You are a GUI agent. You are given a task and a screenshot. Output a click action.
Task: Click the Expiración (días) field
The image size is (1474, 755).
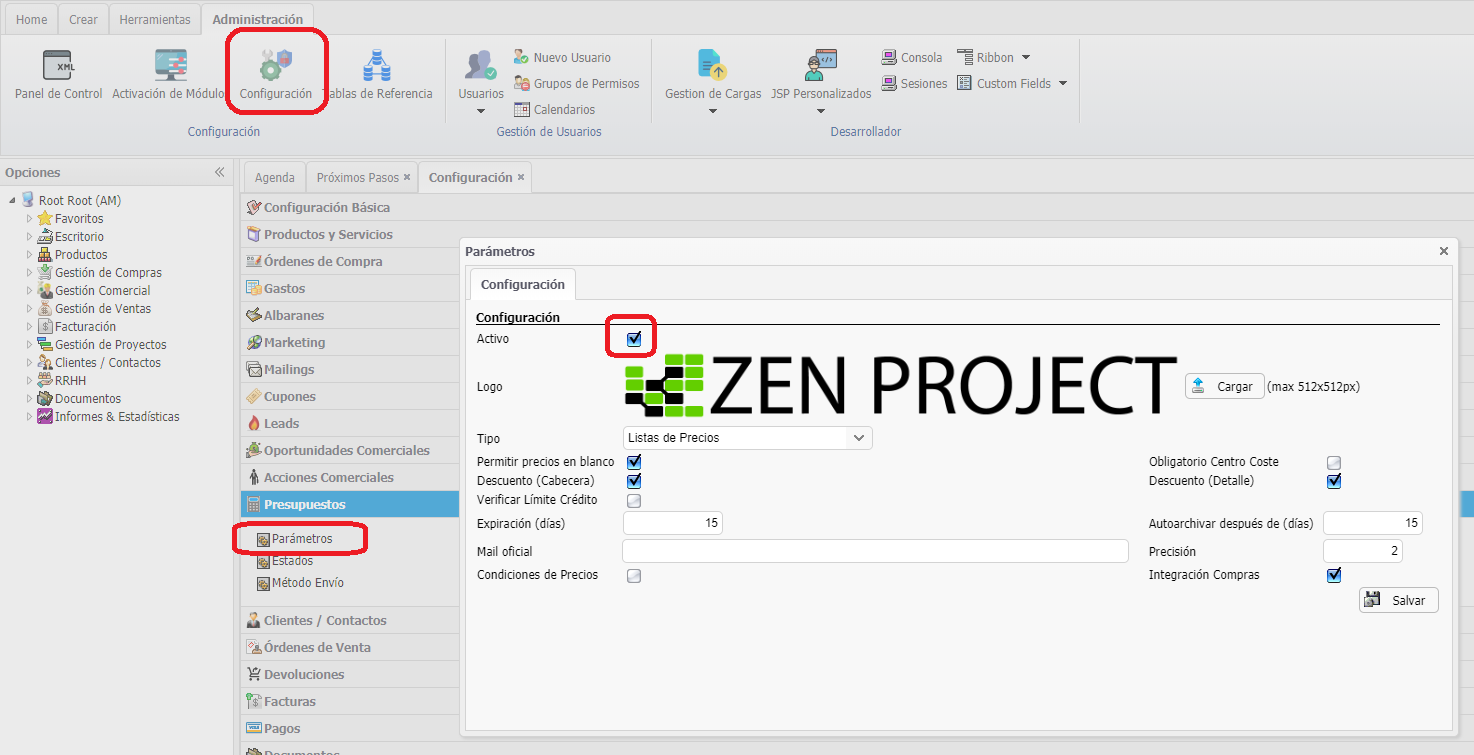(x=672, y=523)
